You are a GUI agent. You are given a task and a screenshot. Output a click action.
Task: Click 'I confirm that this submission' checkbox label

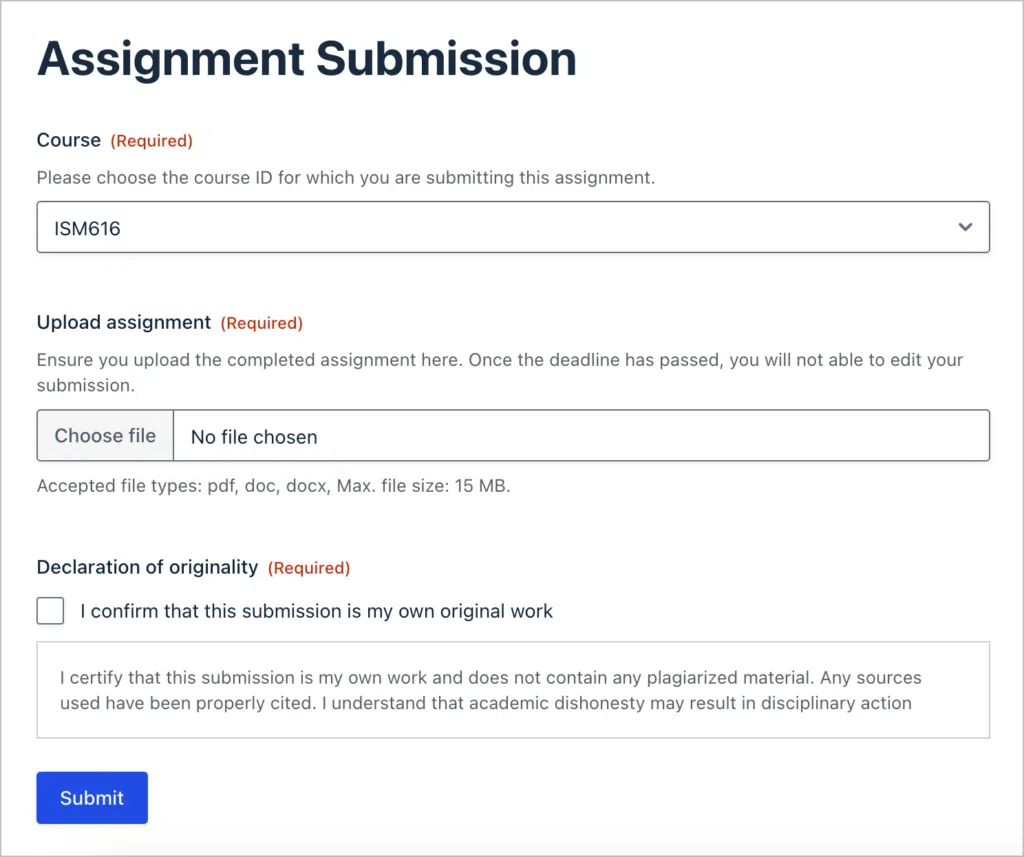pos(316,611)
